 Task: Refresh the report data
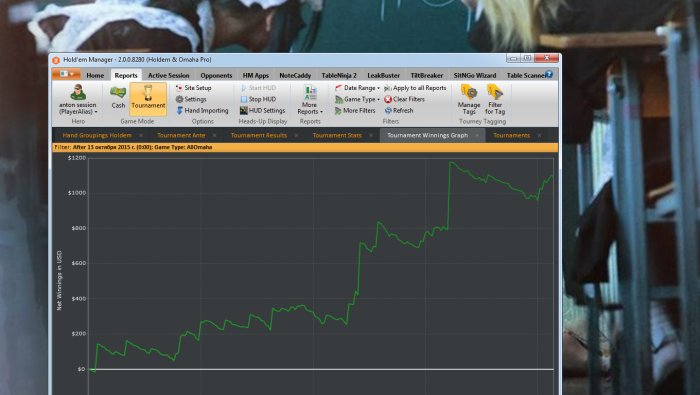[x=399, y=110]
